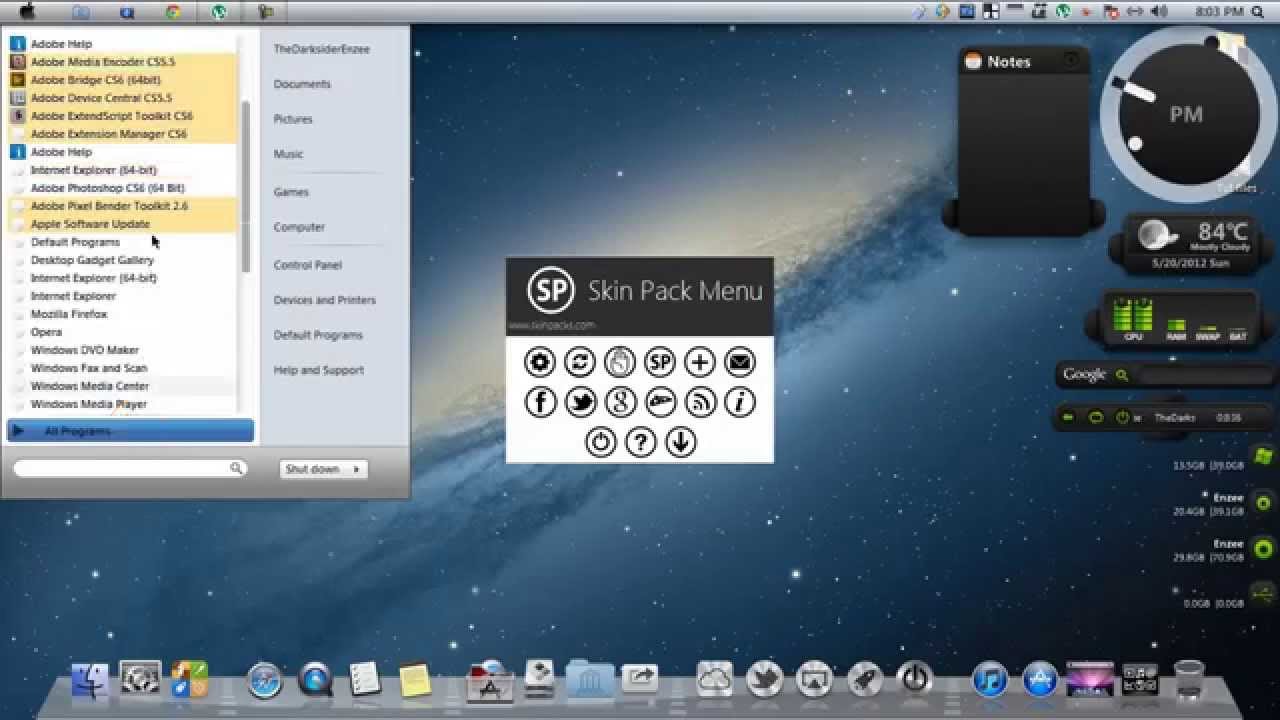The height and width of the screenshot is (720, 1280).
Task: Open the Google g icon in Skin Pack Menu
Action: pos(620,402)
